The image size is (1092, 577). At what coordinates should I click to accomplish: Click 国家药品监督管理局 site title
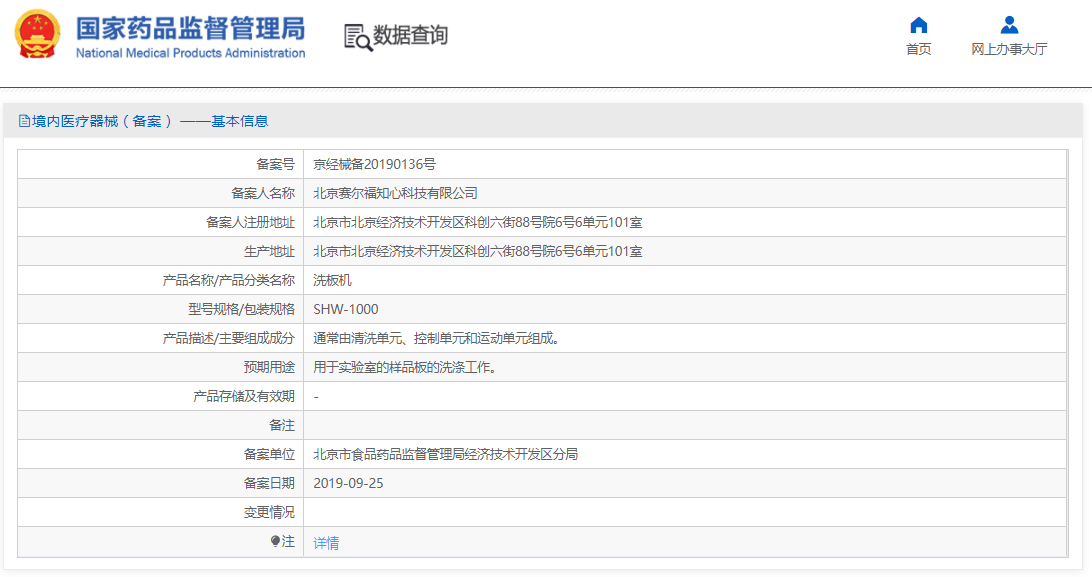[x=190, y=29]
